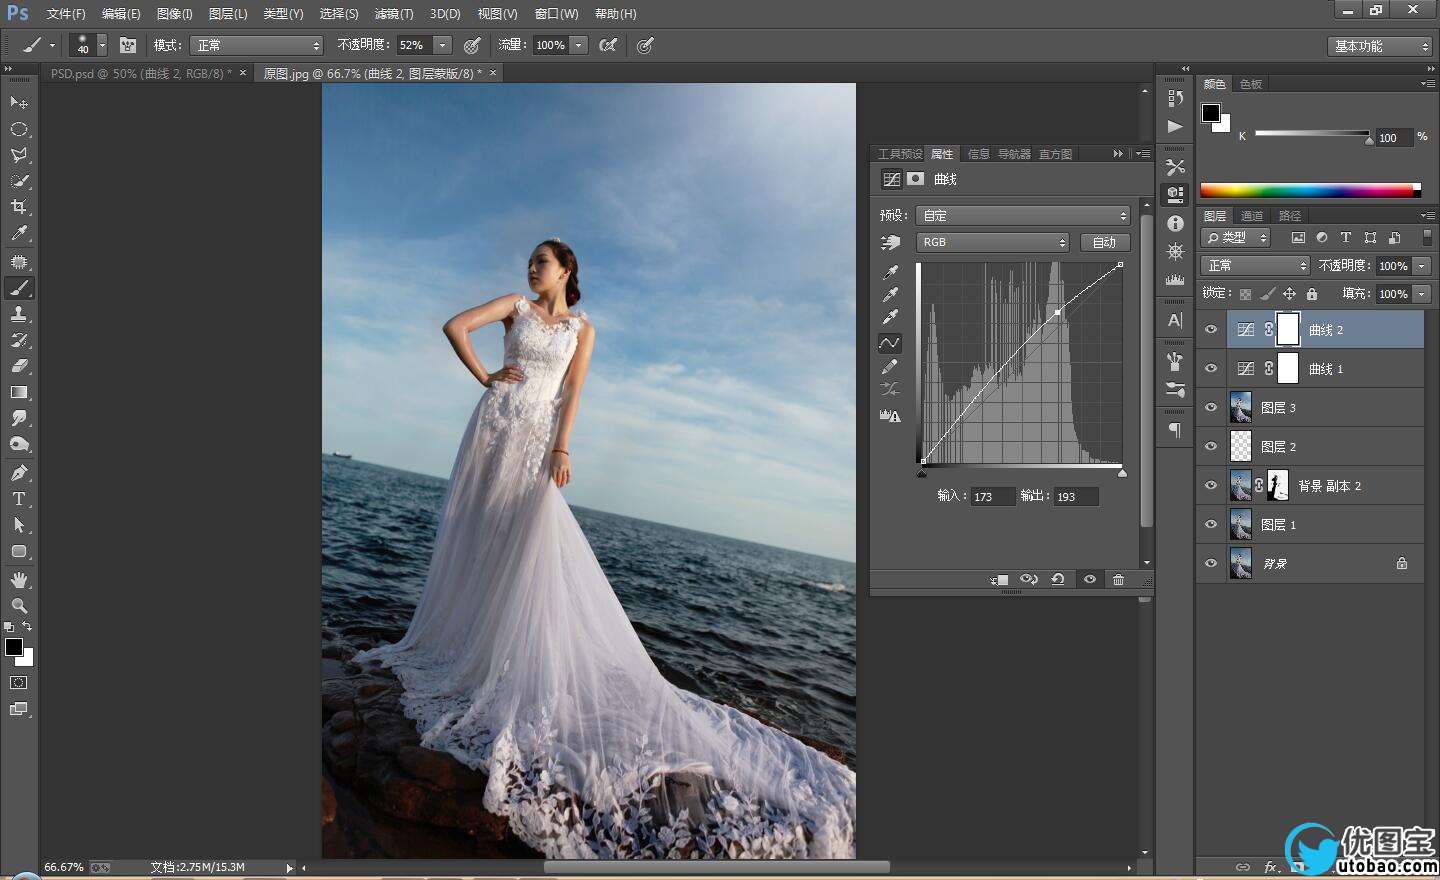Image resolution: width=1440 pixels, height=880 pixels.
Task: Click the on-image adjustment hand in Curves panel
Action: (x=889, y=242)
